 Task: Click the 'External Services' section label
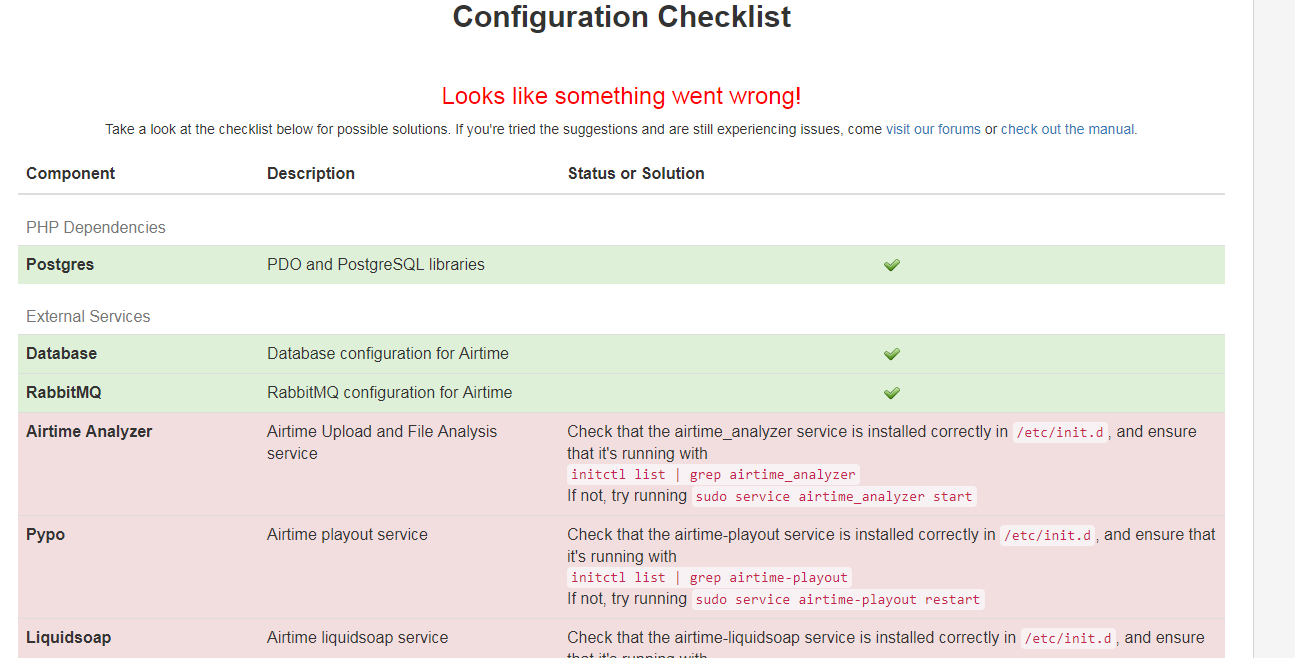tap(88, 316)
